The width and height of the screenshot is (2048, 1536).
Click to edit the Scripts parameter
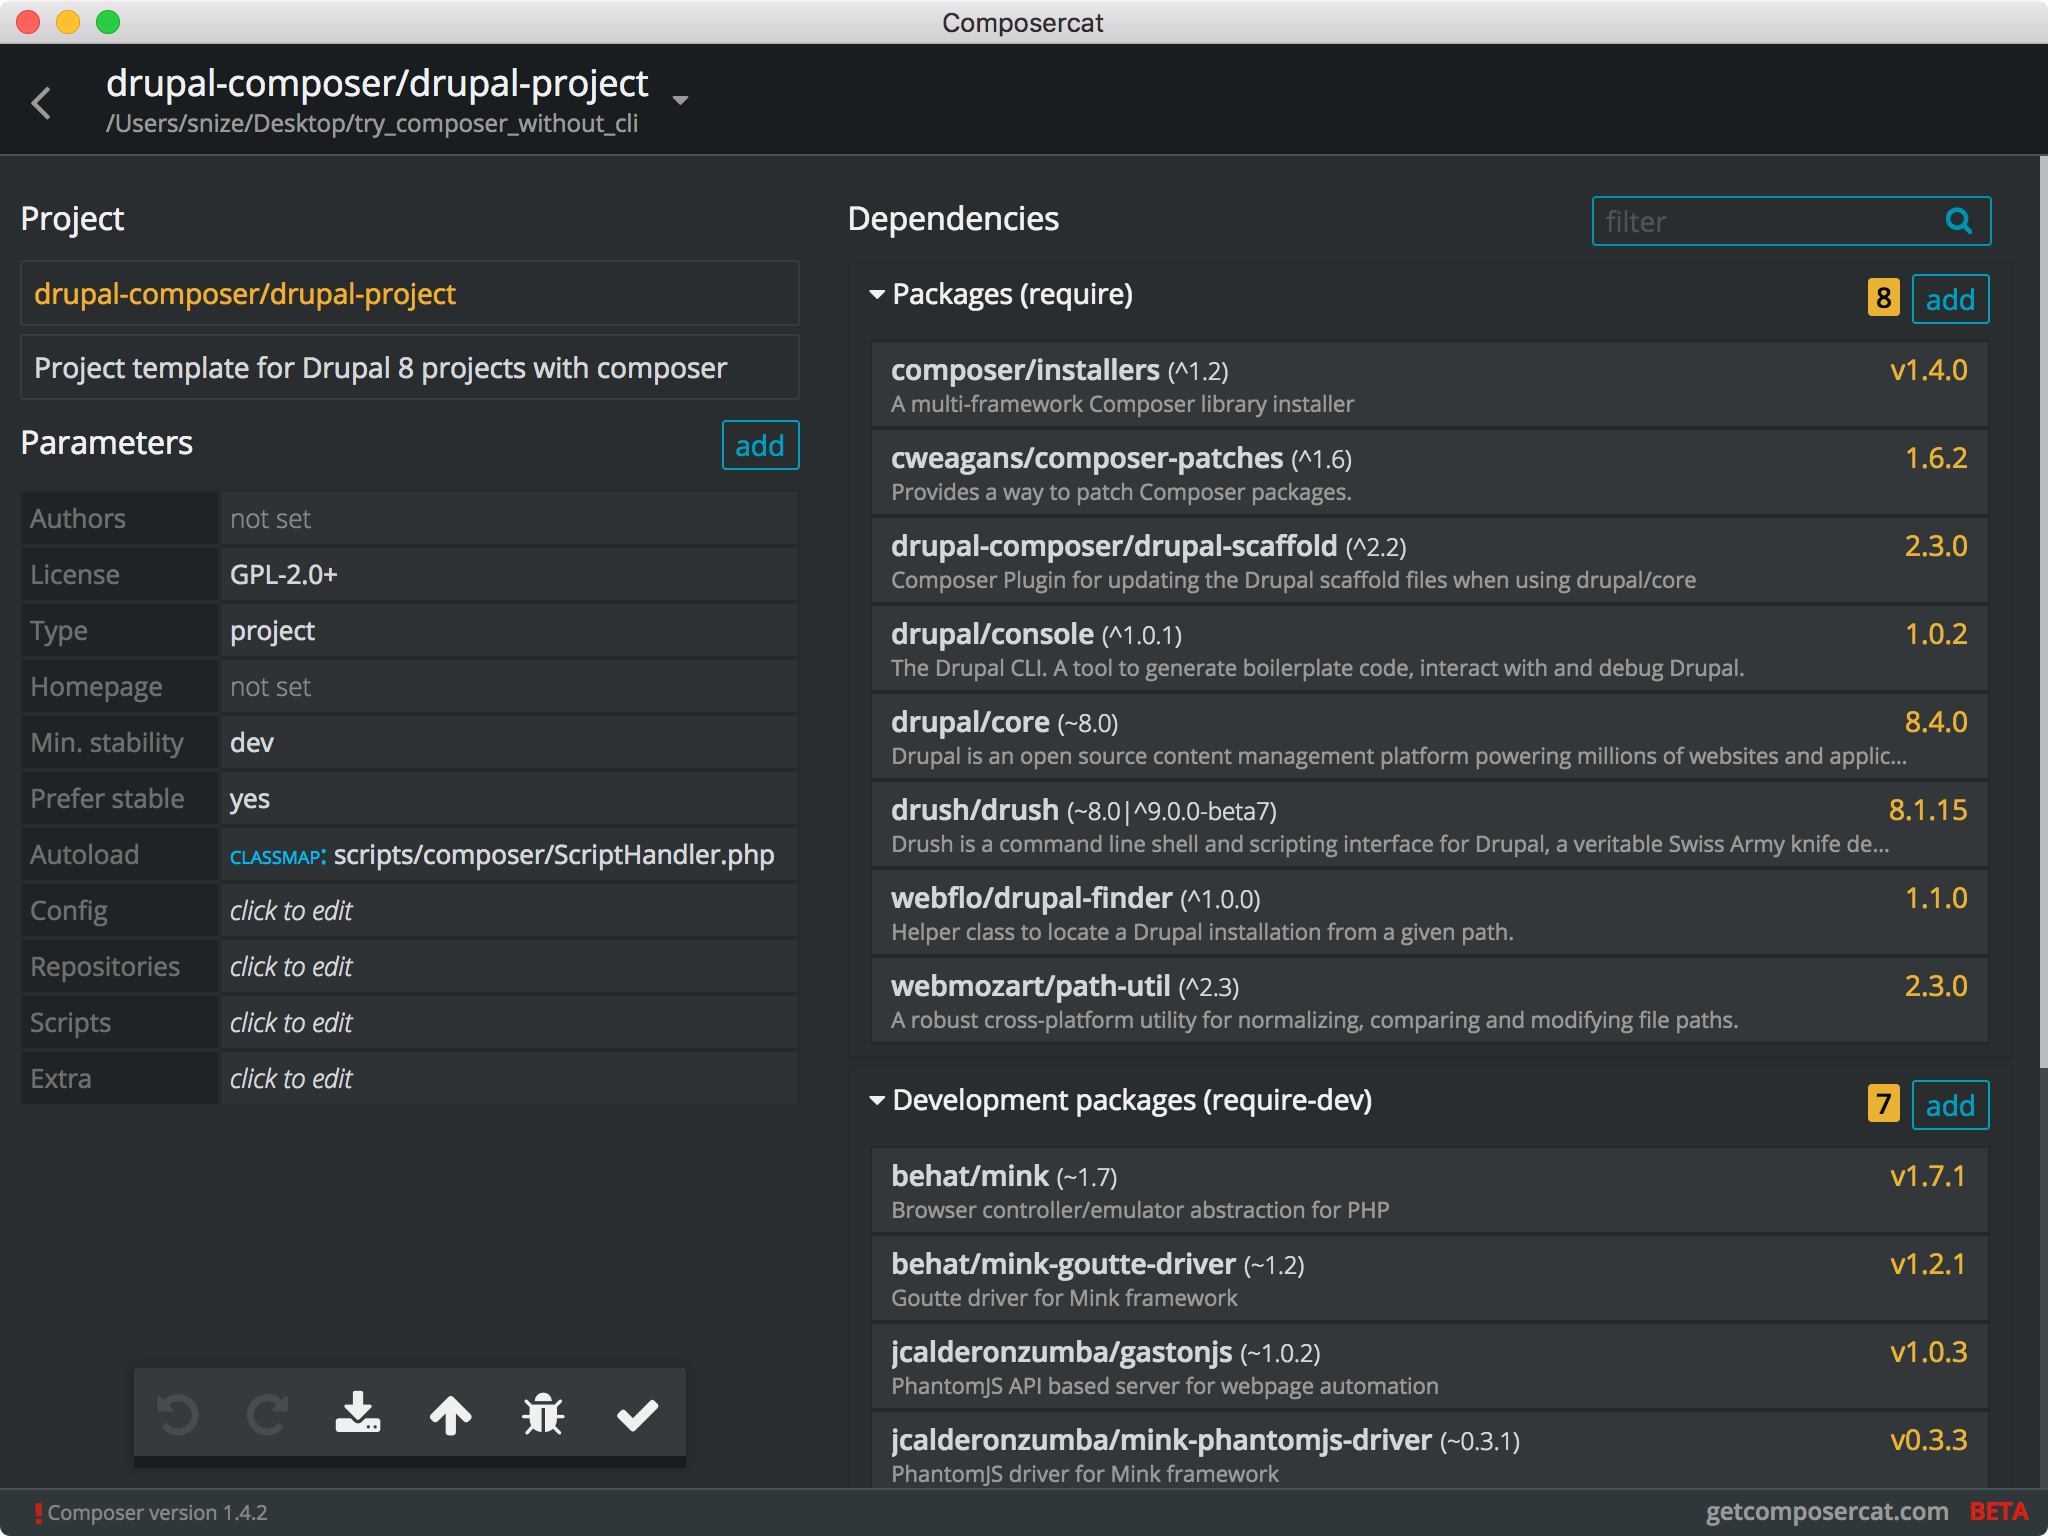coord(509,1023)
